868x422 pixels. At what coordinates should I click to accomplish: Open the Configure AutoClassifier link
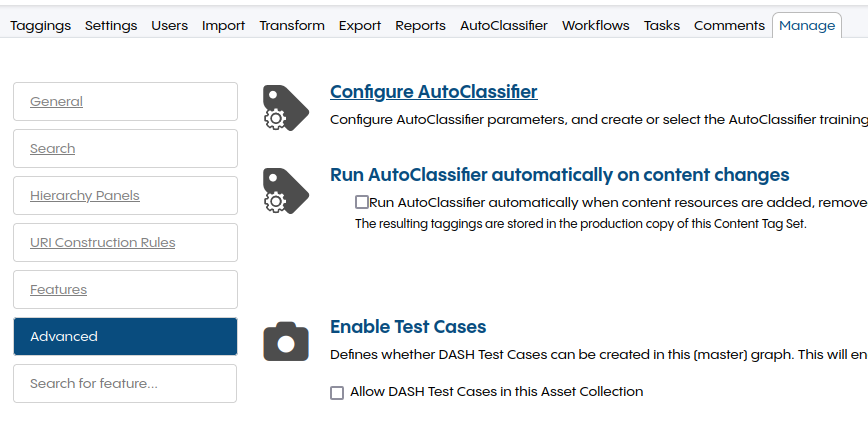433,92
